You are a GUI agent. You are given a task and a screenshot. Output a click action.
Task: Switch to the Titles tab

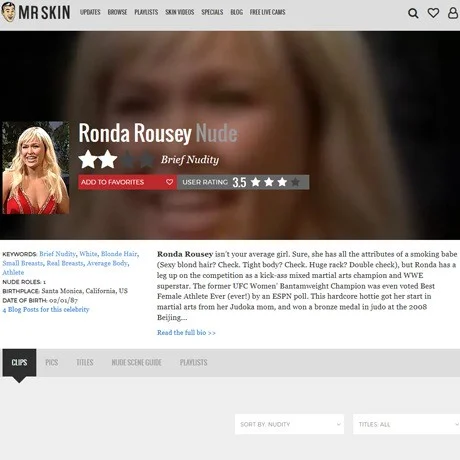click(x=85, y=362)
